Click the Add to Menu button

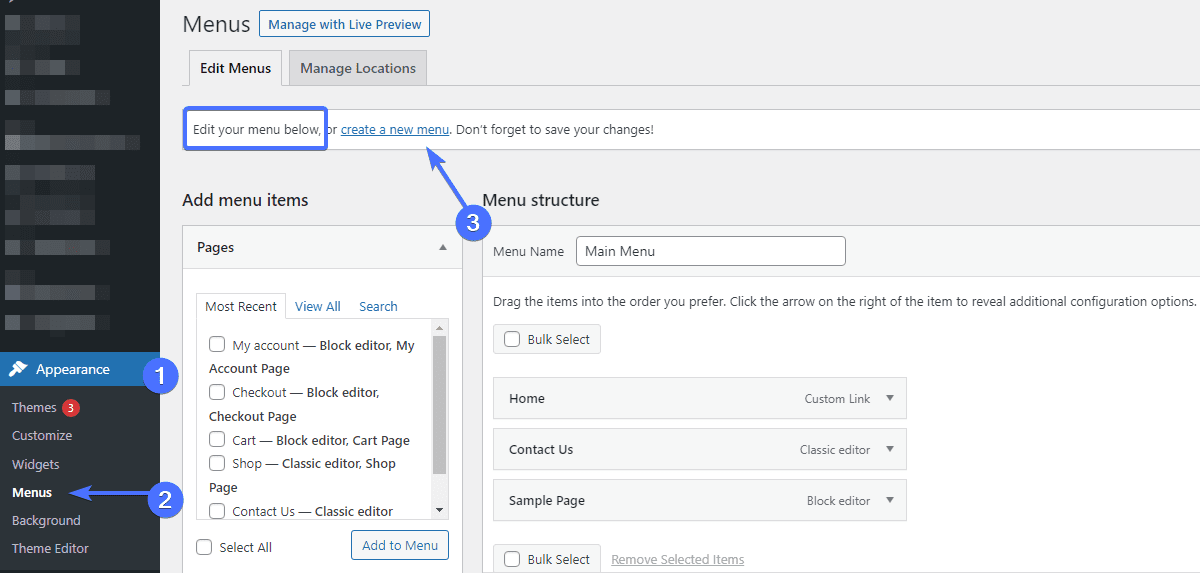(x=400, y=545)
